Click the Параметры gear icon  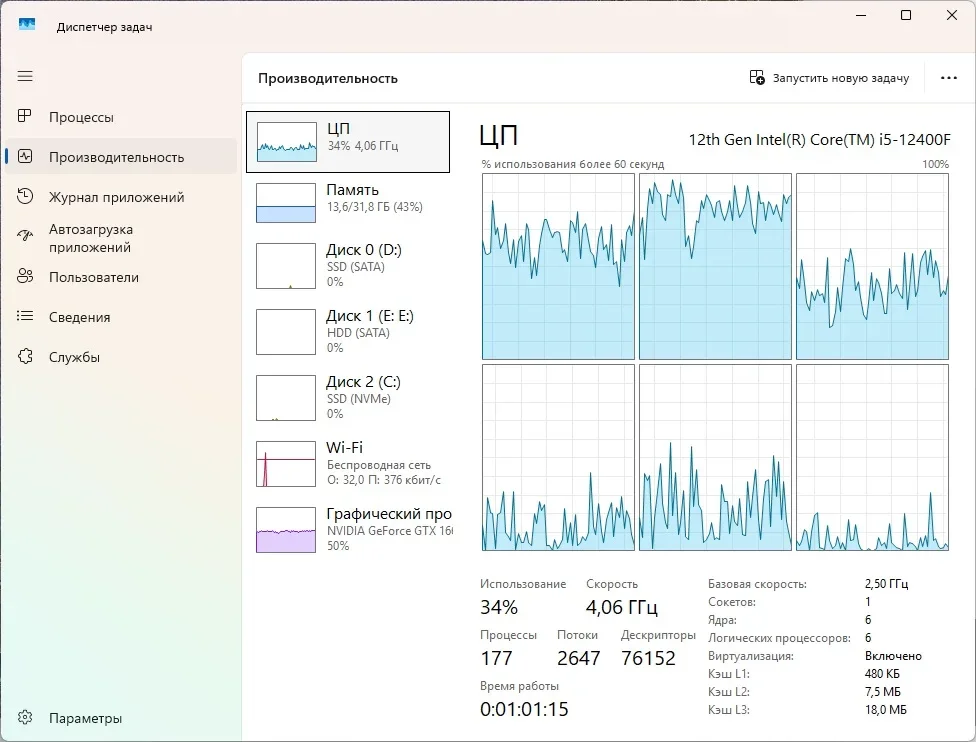[25, 717]
